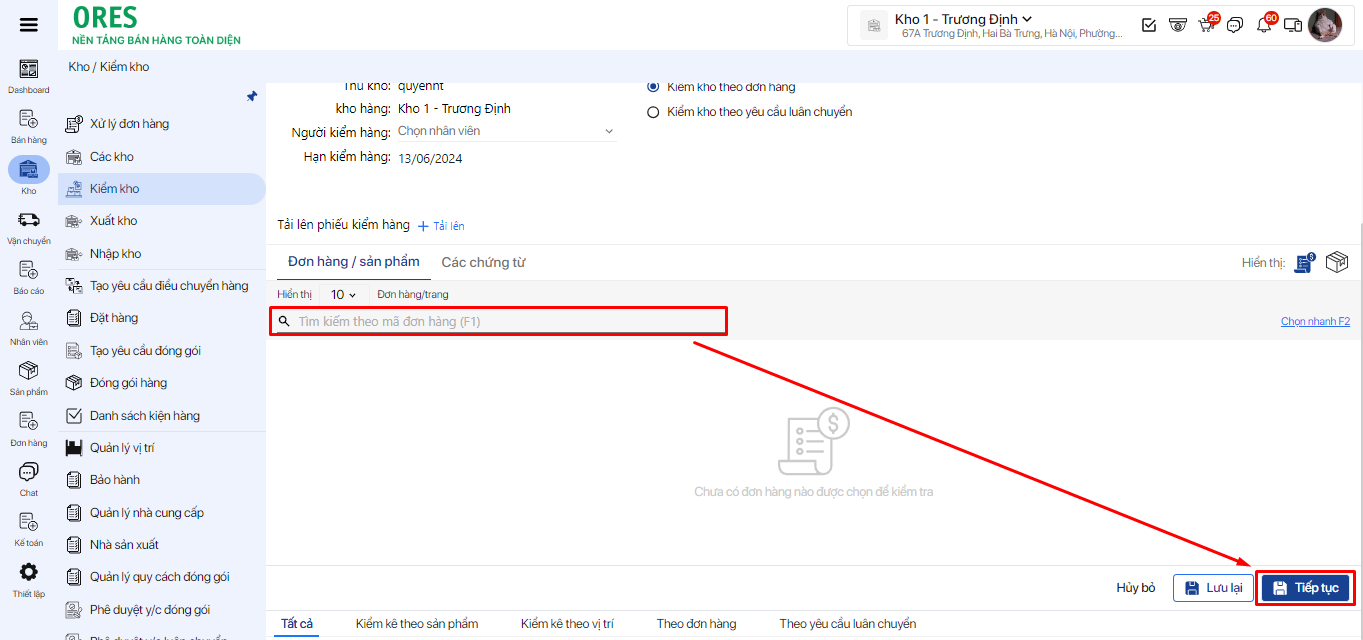Select Kiểm kho theo đơn hàng radio
Image resolution: width=1363 pixels, height=640 pixels.
[654, 87]
